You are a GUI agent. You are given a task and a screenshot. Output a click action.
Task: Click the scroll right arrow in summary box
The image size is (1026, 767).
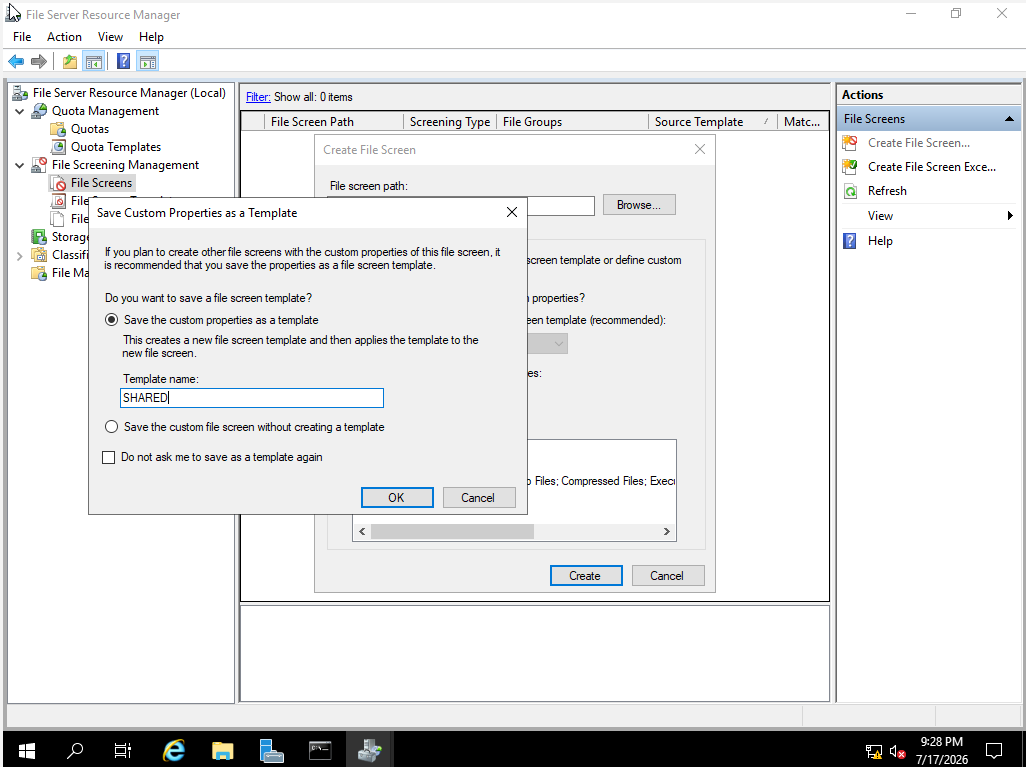tap(667, 531)
